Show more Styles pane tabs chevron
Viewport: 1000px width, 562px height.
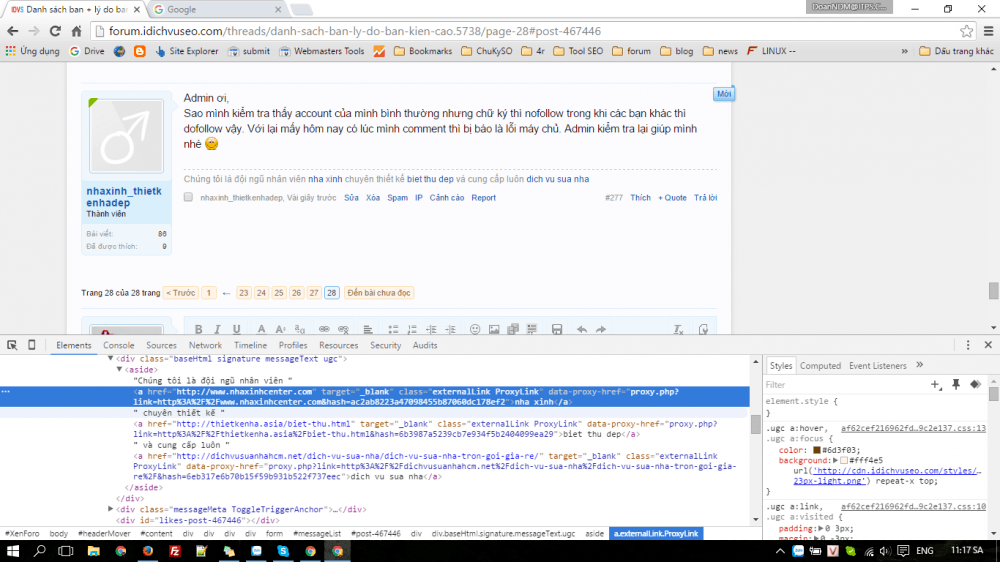click(x=920, y=366)
